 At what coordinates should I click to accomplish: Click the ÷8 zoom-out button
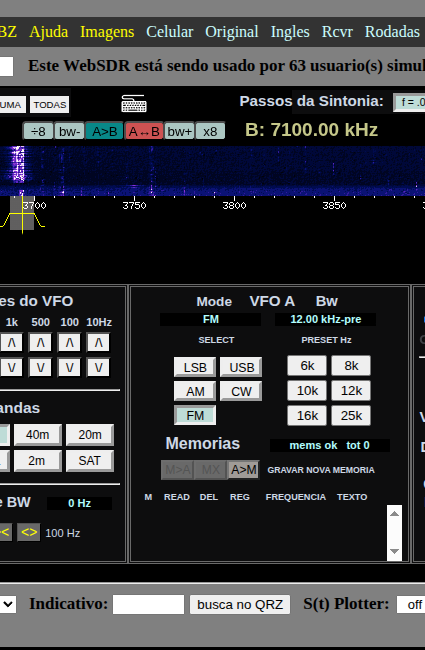coord(38,131)
